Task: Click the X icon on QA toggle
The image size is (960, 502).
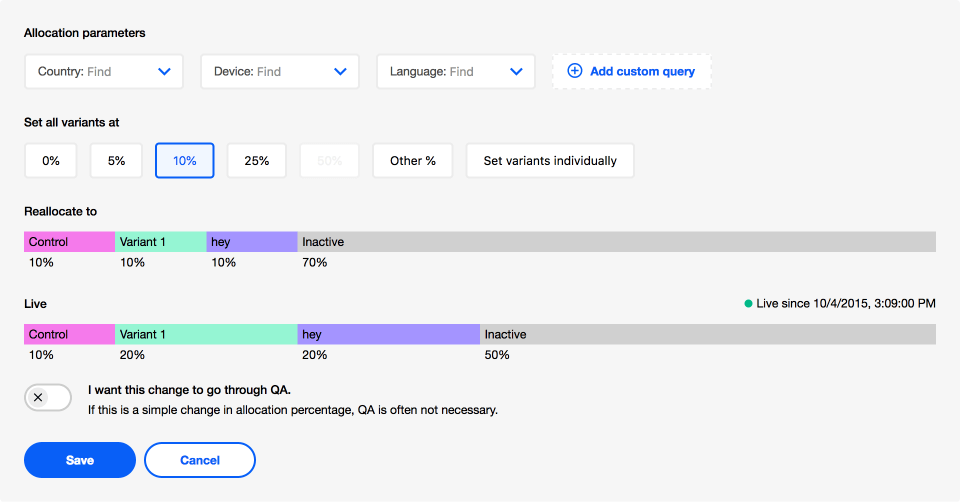Action: pos(38,397)
